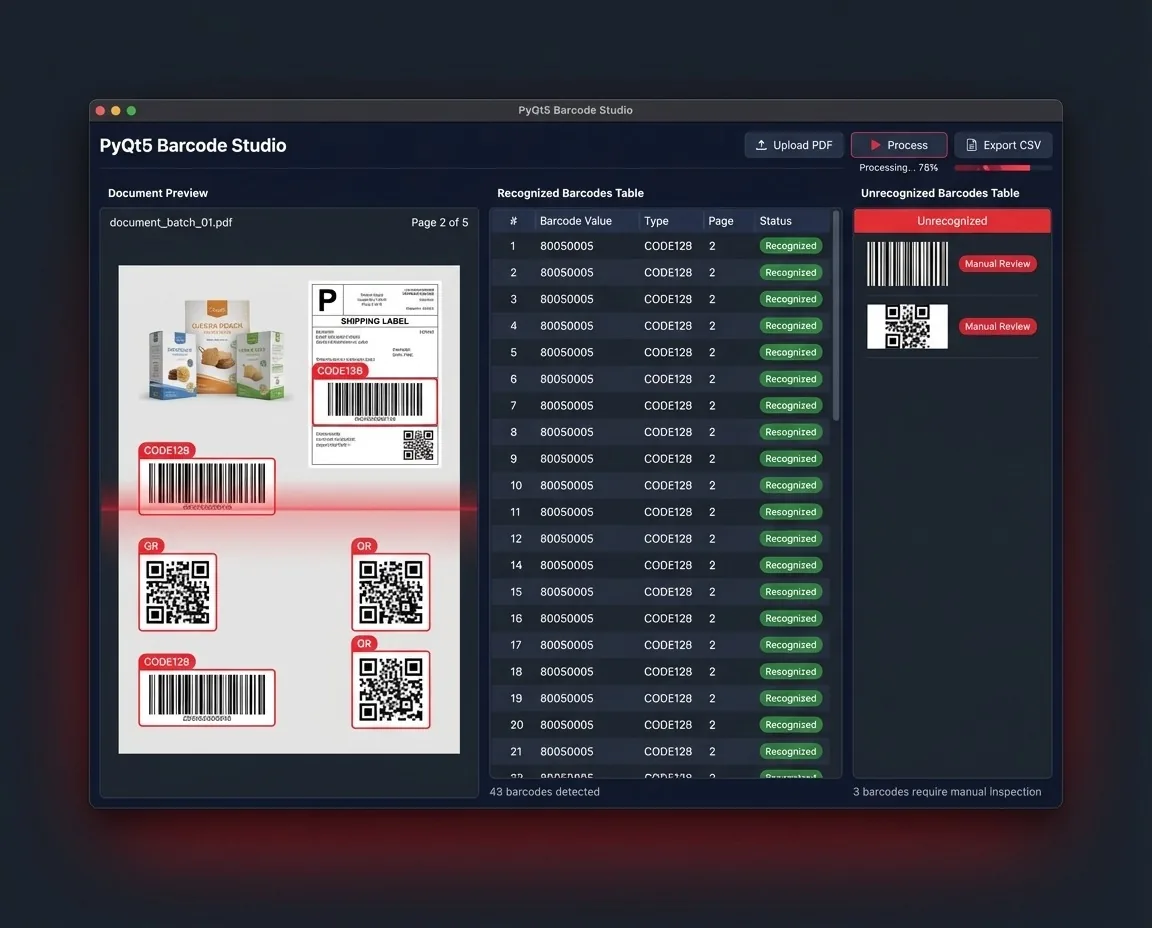Click Manual Review for the QR code
This screenshot has height=928, width=1152.
tap(997, 326)
